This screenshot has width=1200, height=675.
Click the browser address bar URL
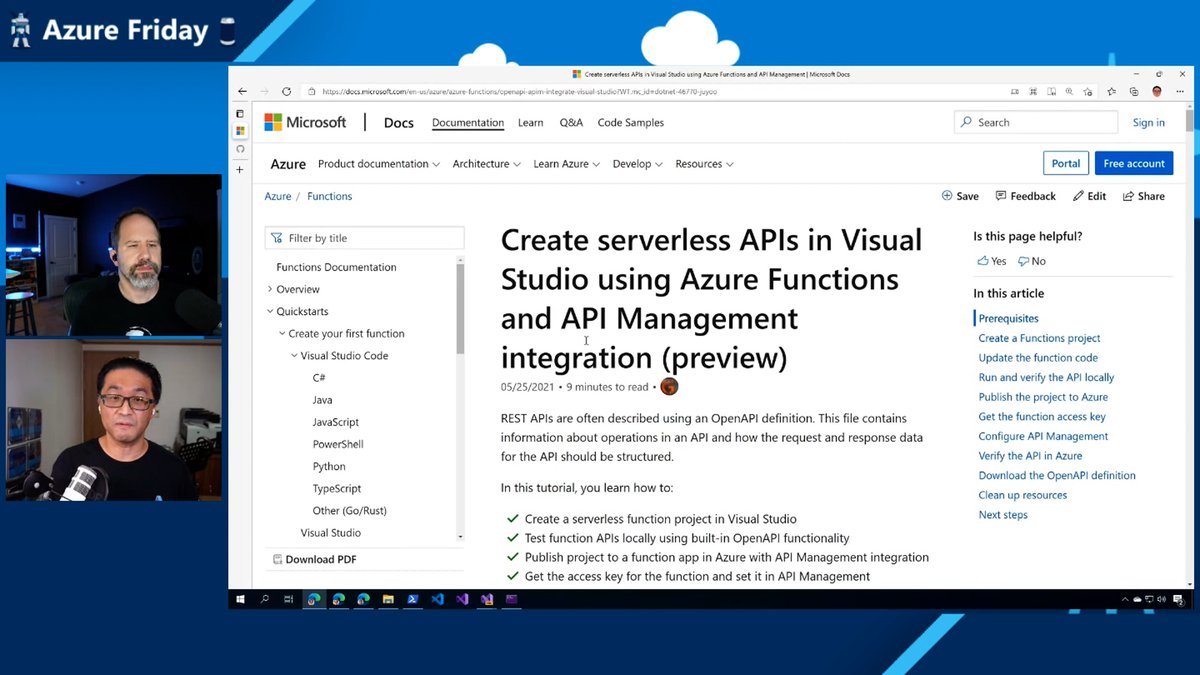pos(520,91)
